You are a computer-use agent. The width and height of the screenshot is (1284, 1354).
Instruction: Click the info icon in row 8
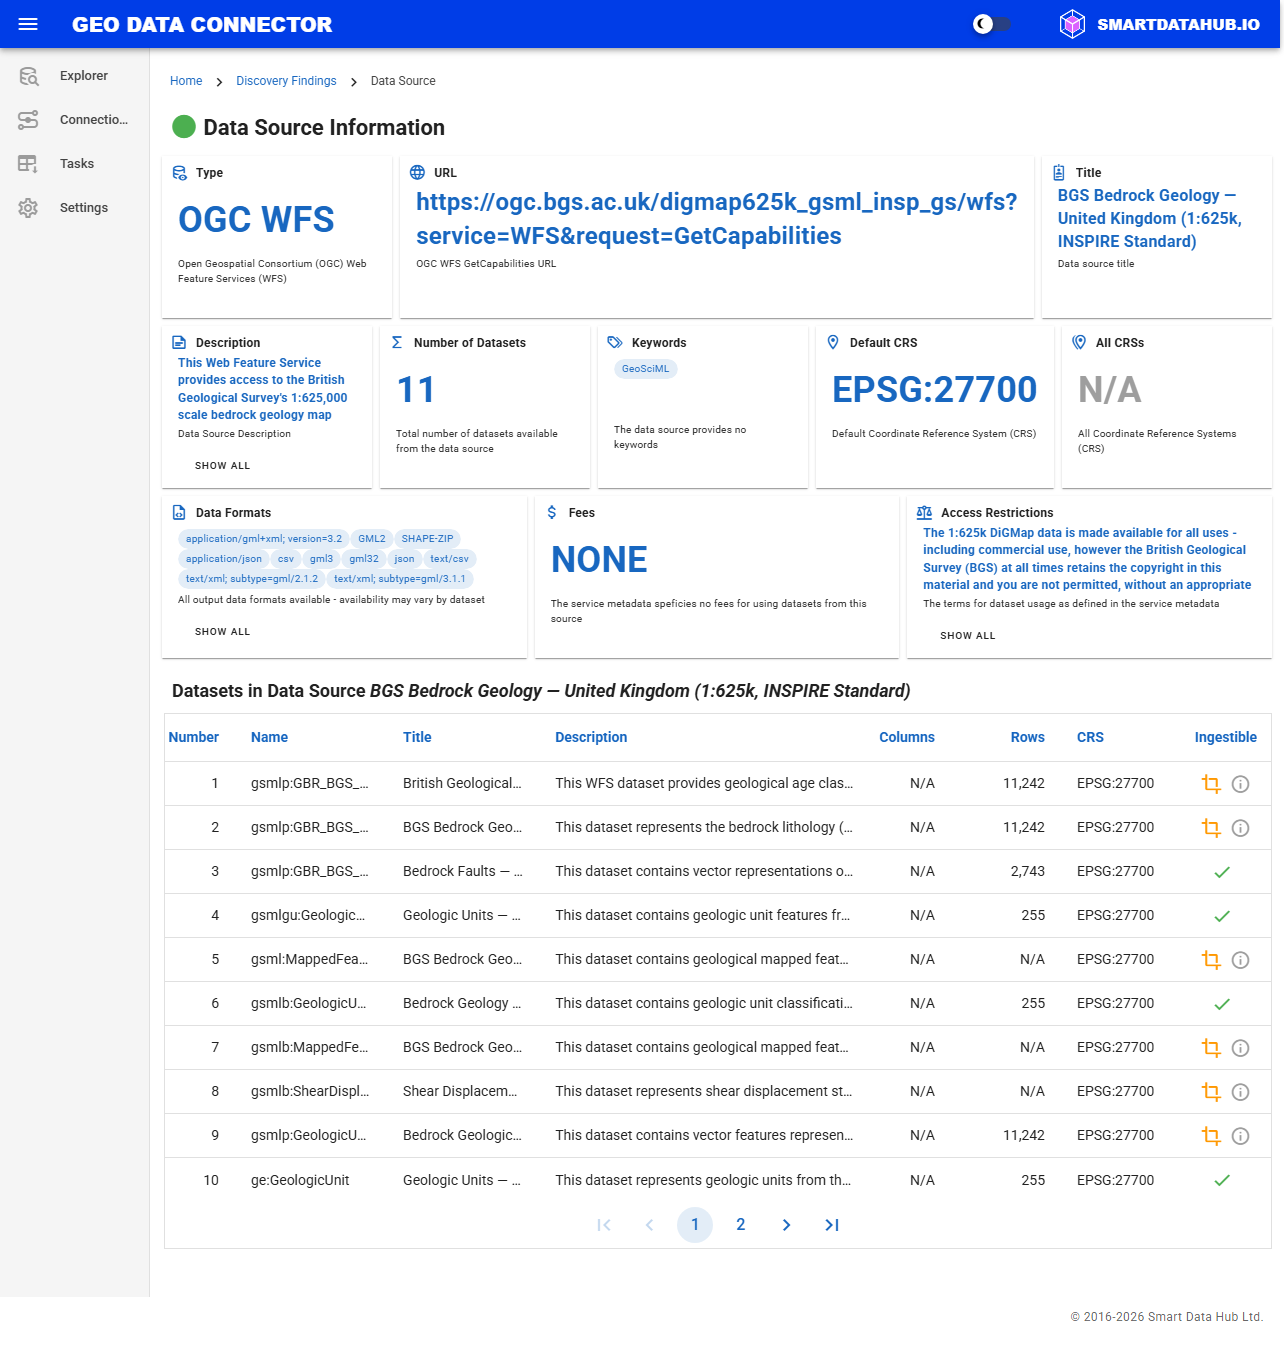[x=1240, y=1092]
